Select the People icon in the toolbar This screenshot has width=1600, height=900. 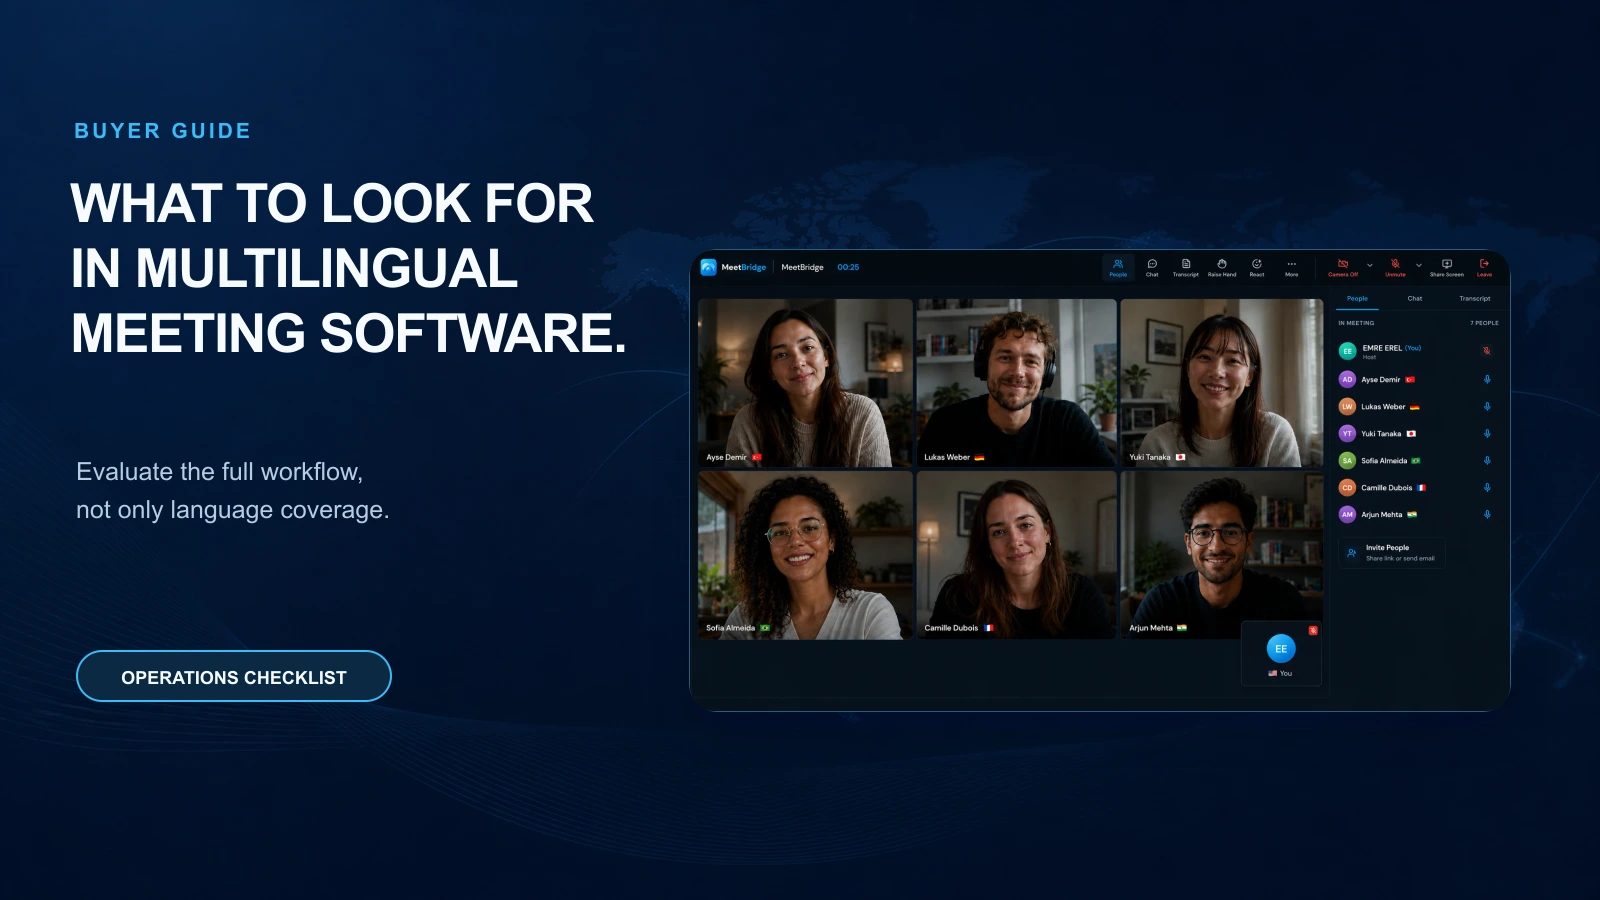tap(1118, 267)
